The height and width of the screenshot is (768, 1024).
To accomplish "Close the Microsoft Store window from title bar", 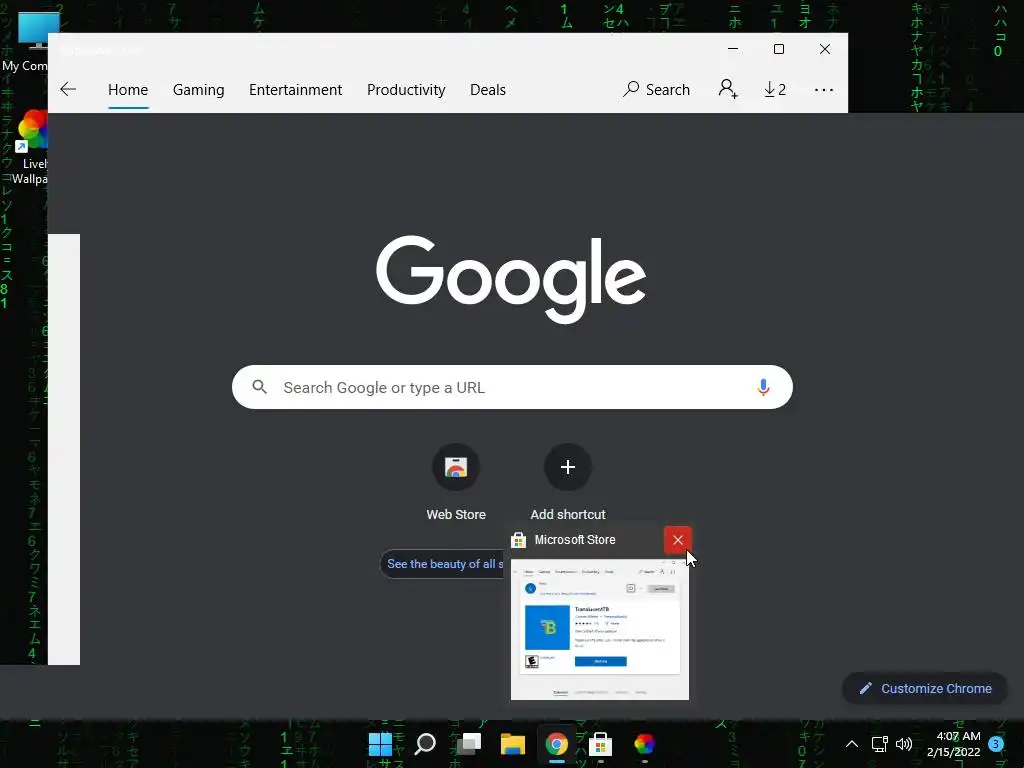I will pos(825,49).
